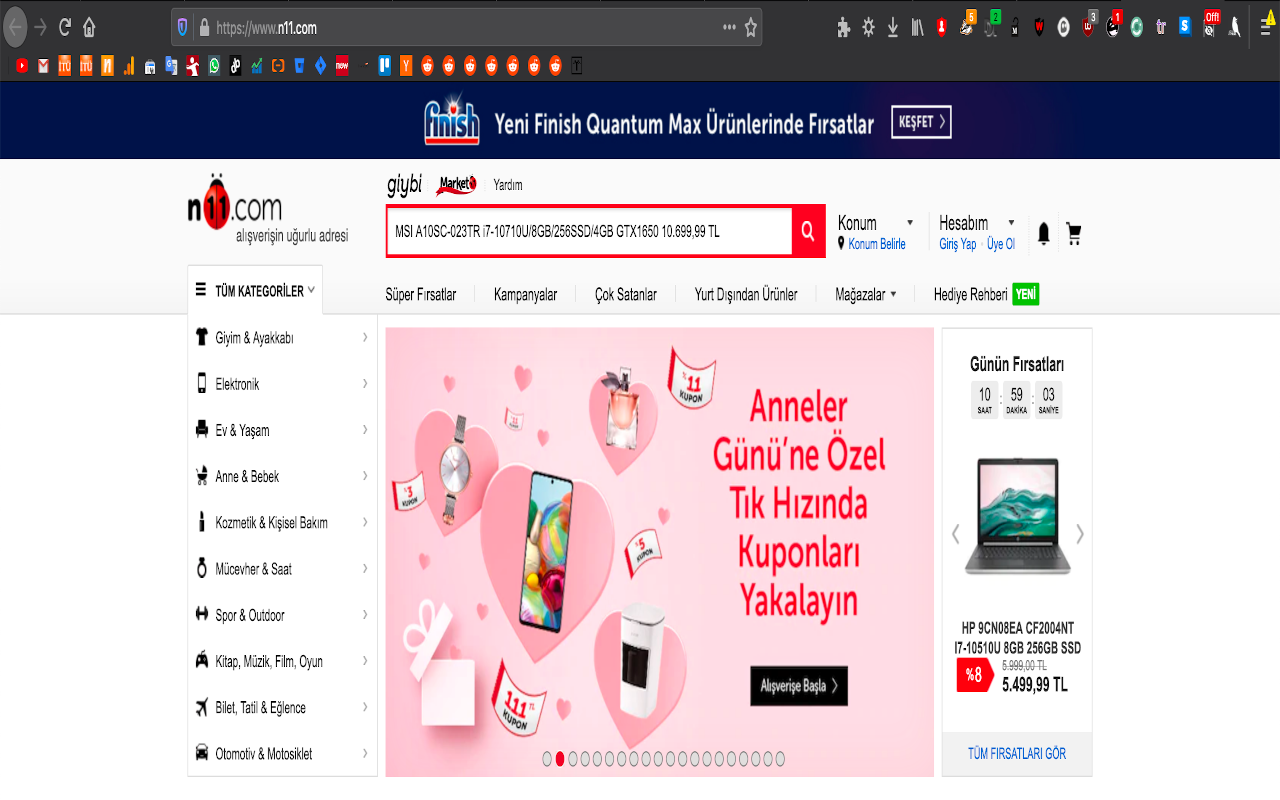Open the Trello bookmark
This screenshot has height=800, width=1280.
click(385, 66)
